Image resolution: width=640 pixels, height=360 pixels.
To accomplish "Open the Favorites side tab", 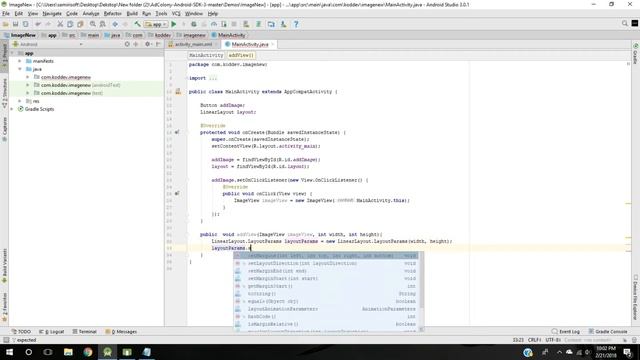I will [4, 307].
